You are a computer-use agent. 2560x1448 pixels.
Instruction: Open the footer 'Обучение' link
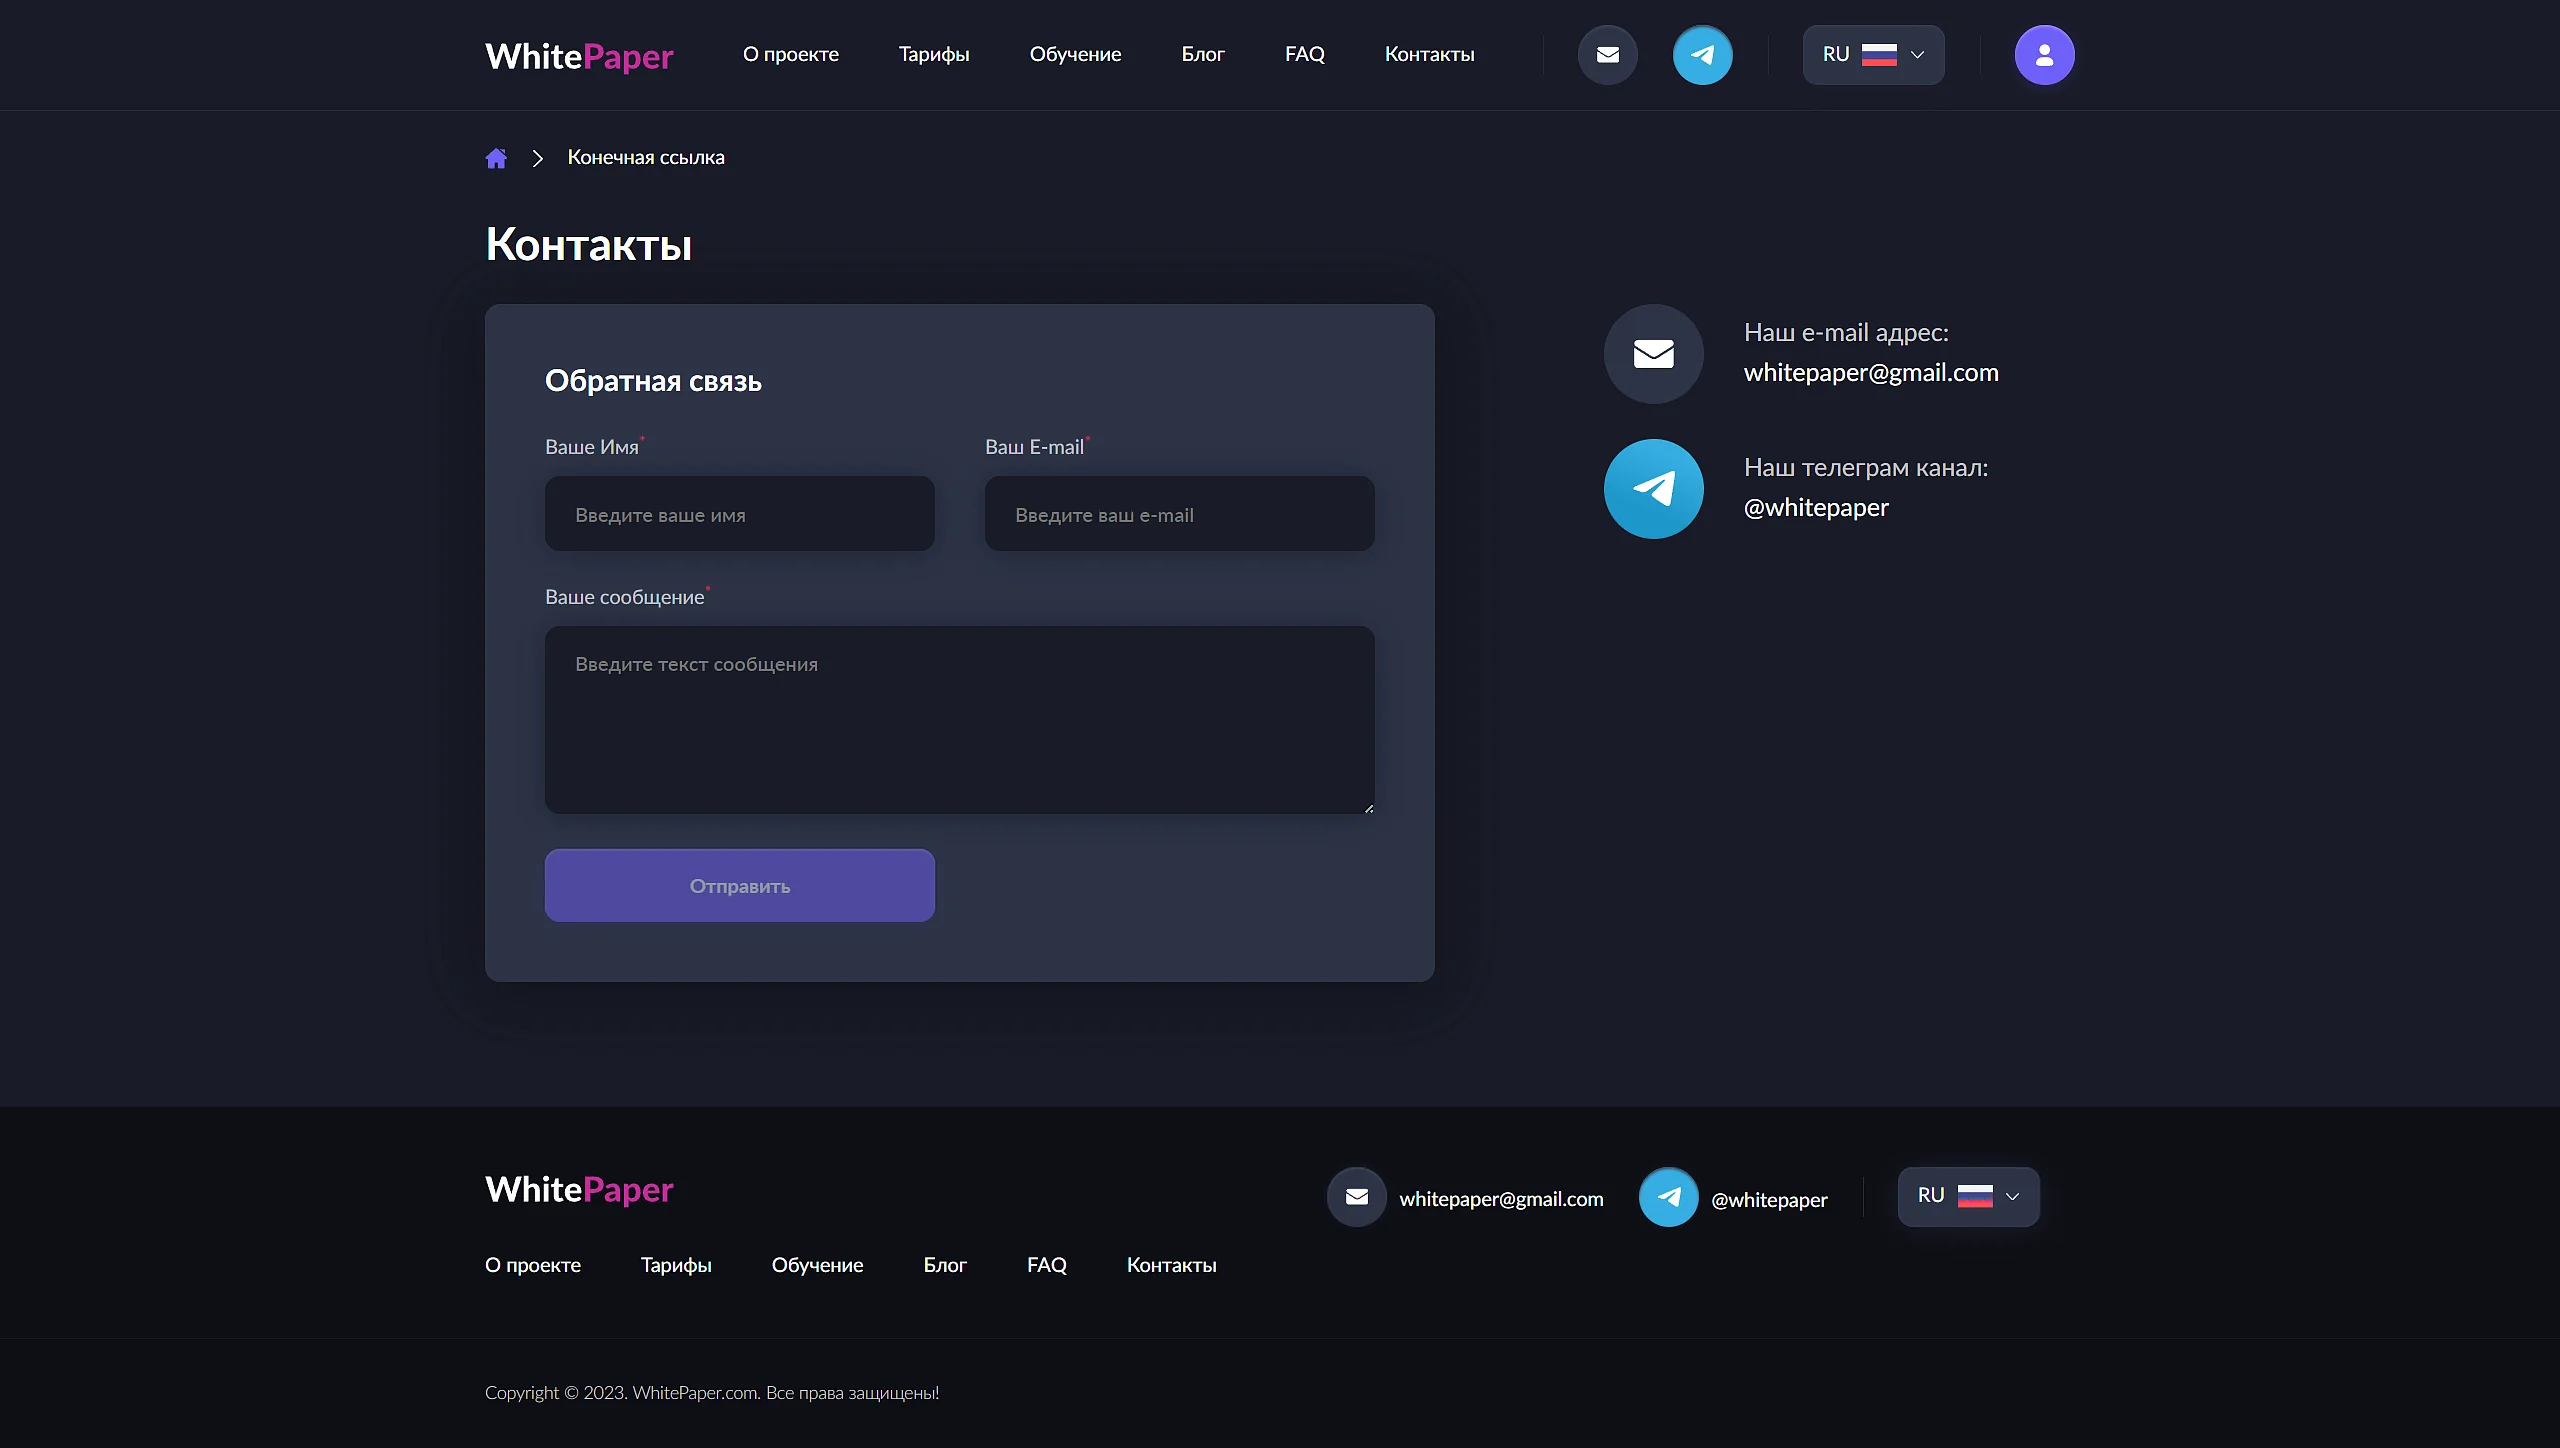coord(817,1265)
